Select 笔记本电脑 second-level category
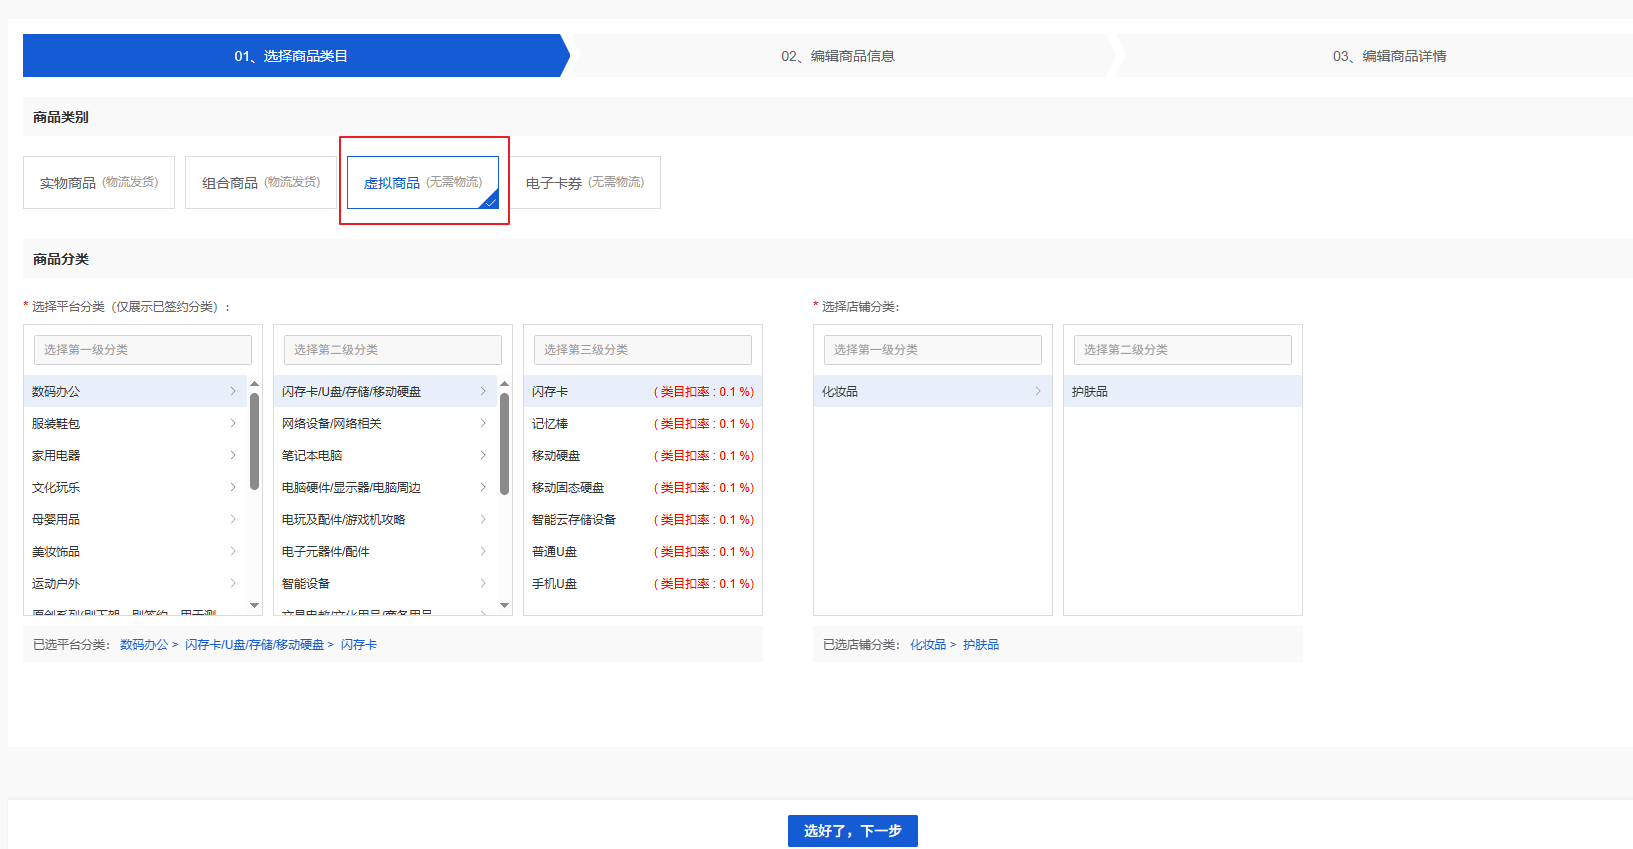1633x849 pixels. (x=385, y=455)
